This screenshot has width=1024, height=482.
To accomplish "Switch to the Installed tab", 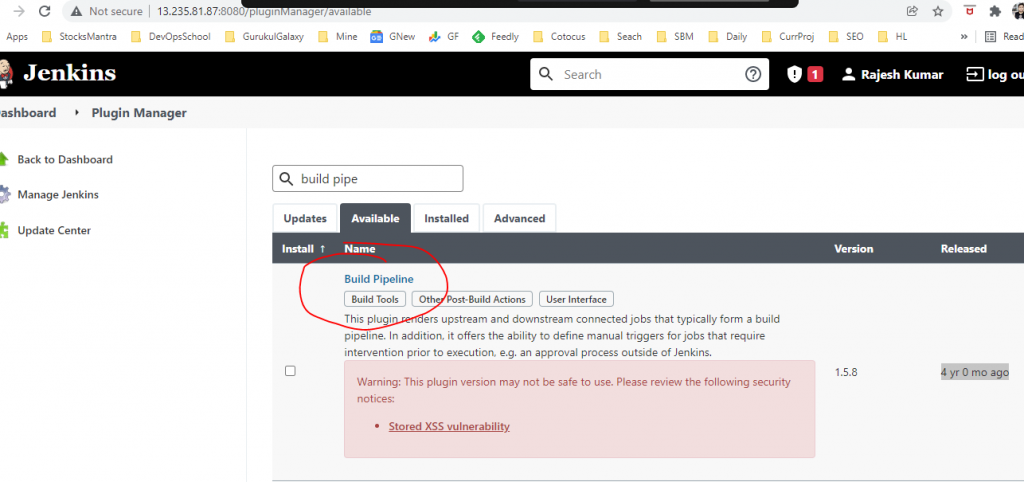I will (x=446, y=218).
